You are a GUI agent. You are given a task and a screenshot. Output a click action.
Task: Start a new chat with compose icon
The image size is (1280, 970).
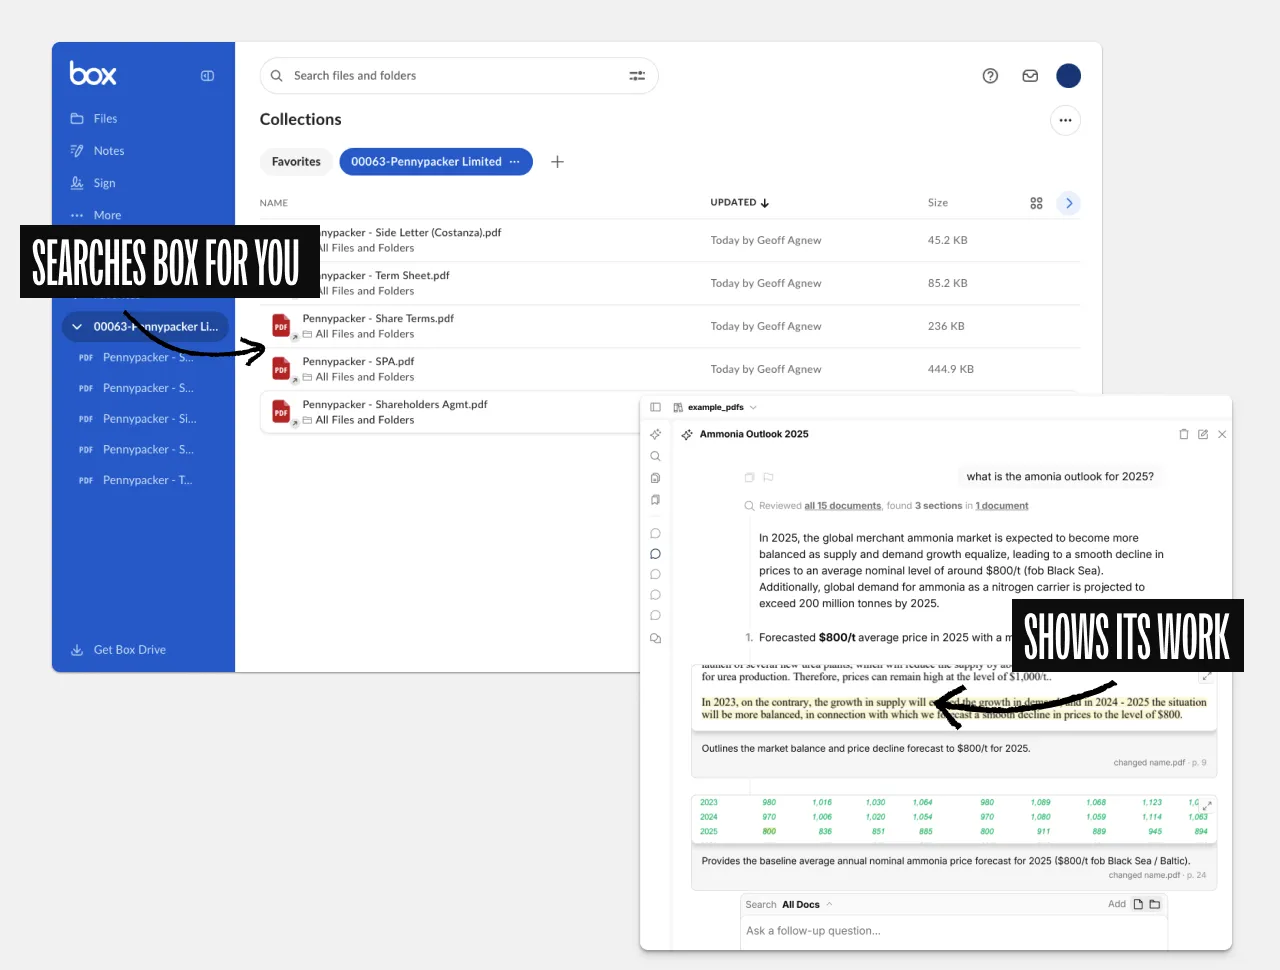click(1203, 435)
